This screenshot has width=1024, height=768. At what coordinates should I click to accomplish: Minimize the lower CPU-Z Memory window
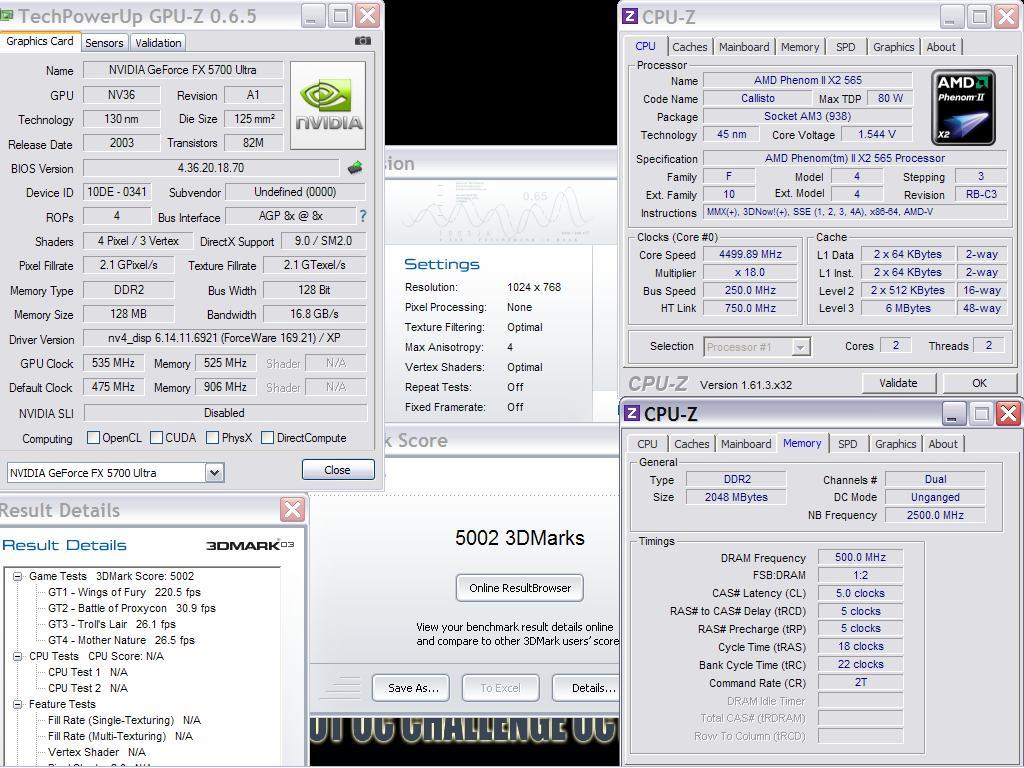coord(952,413)
